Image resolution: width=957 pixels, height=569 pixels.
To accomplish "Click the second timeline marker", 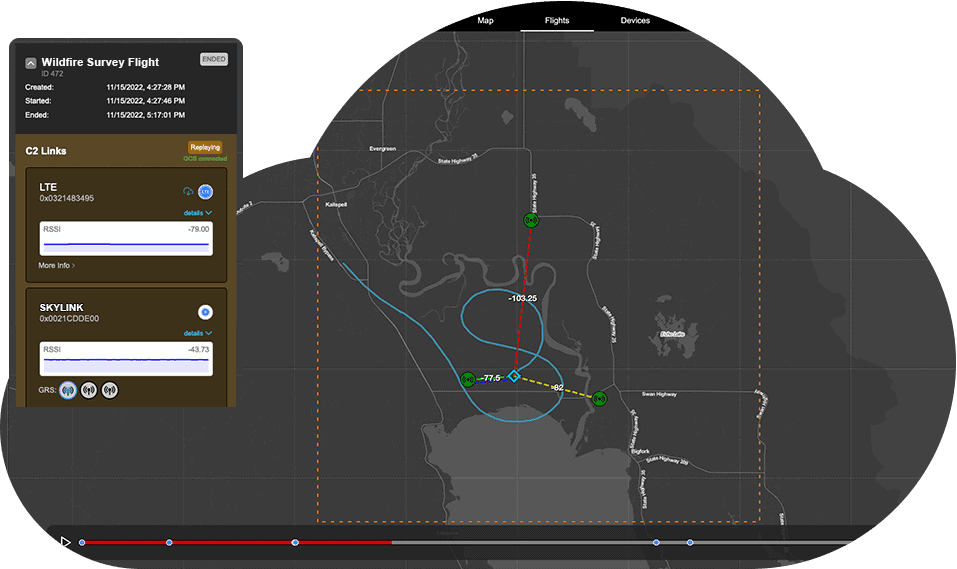I will coord(169,542).
